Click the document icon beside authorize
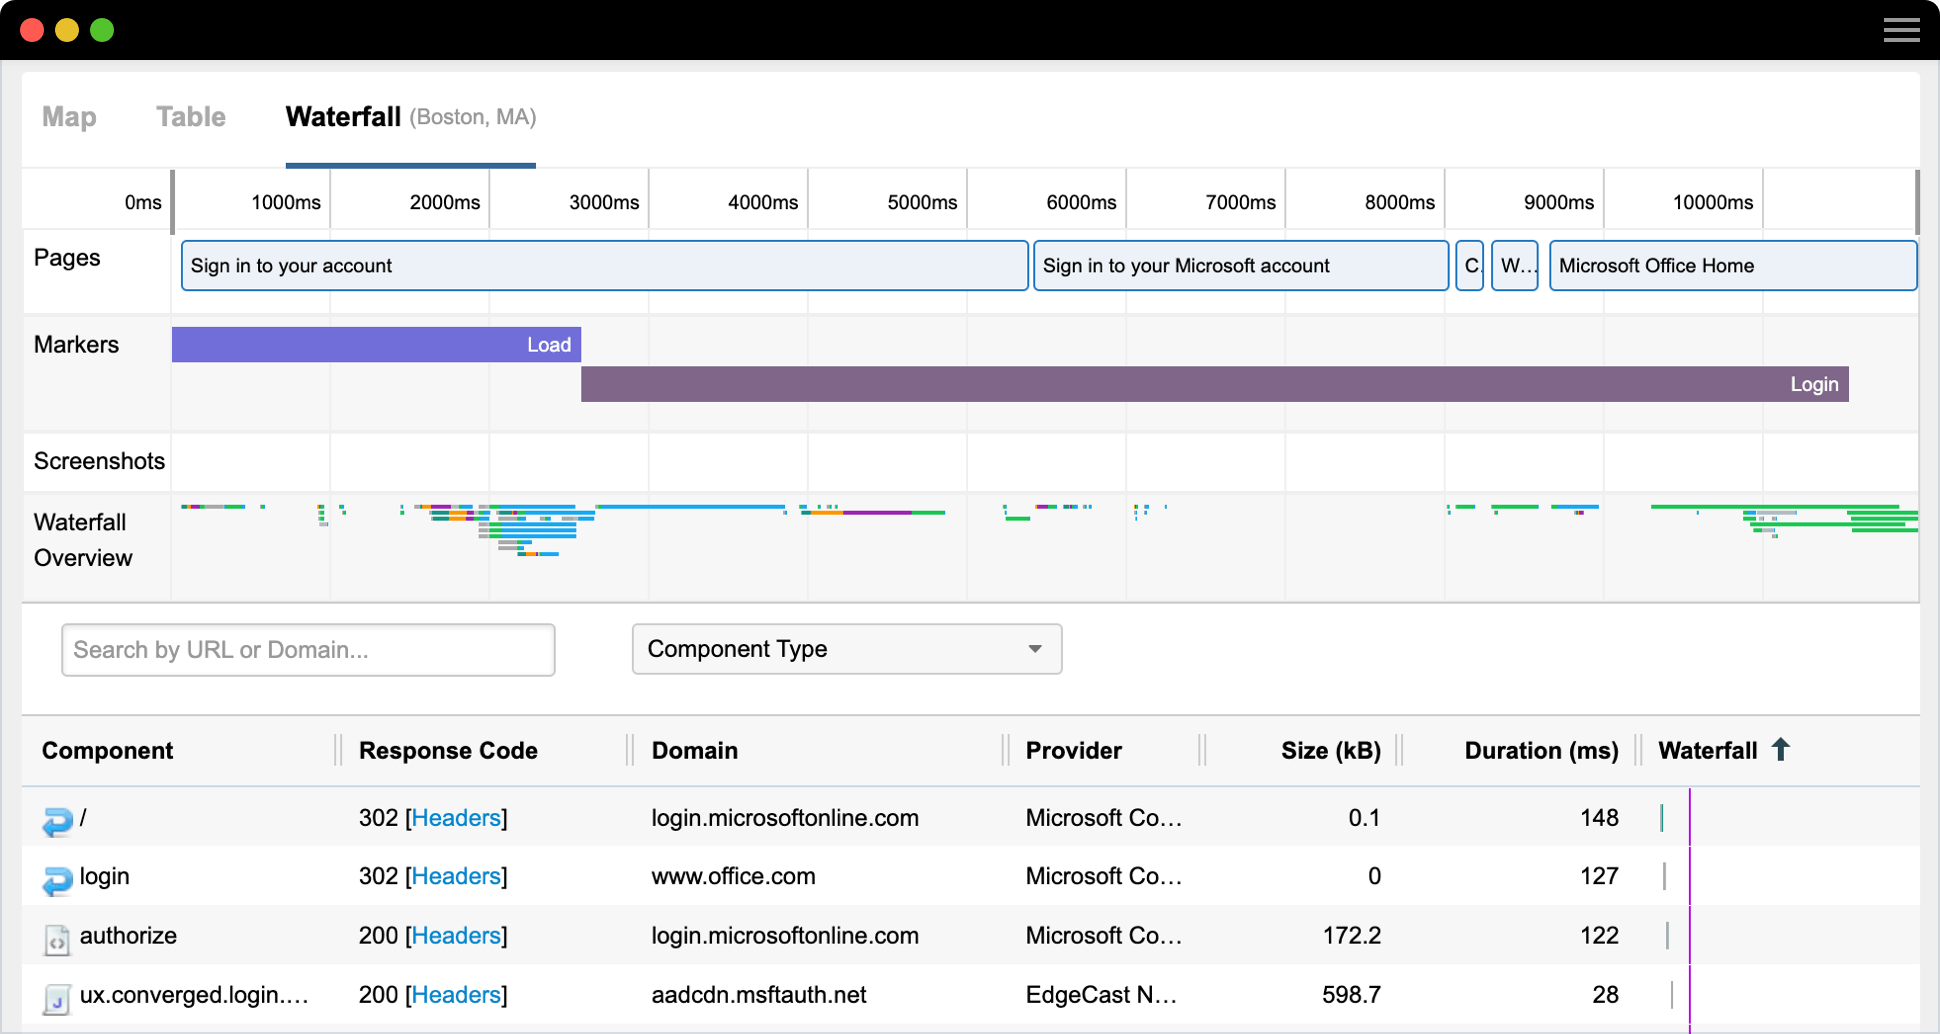This screenshot has width=1940, height=1034. tap(57, 938)
